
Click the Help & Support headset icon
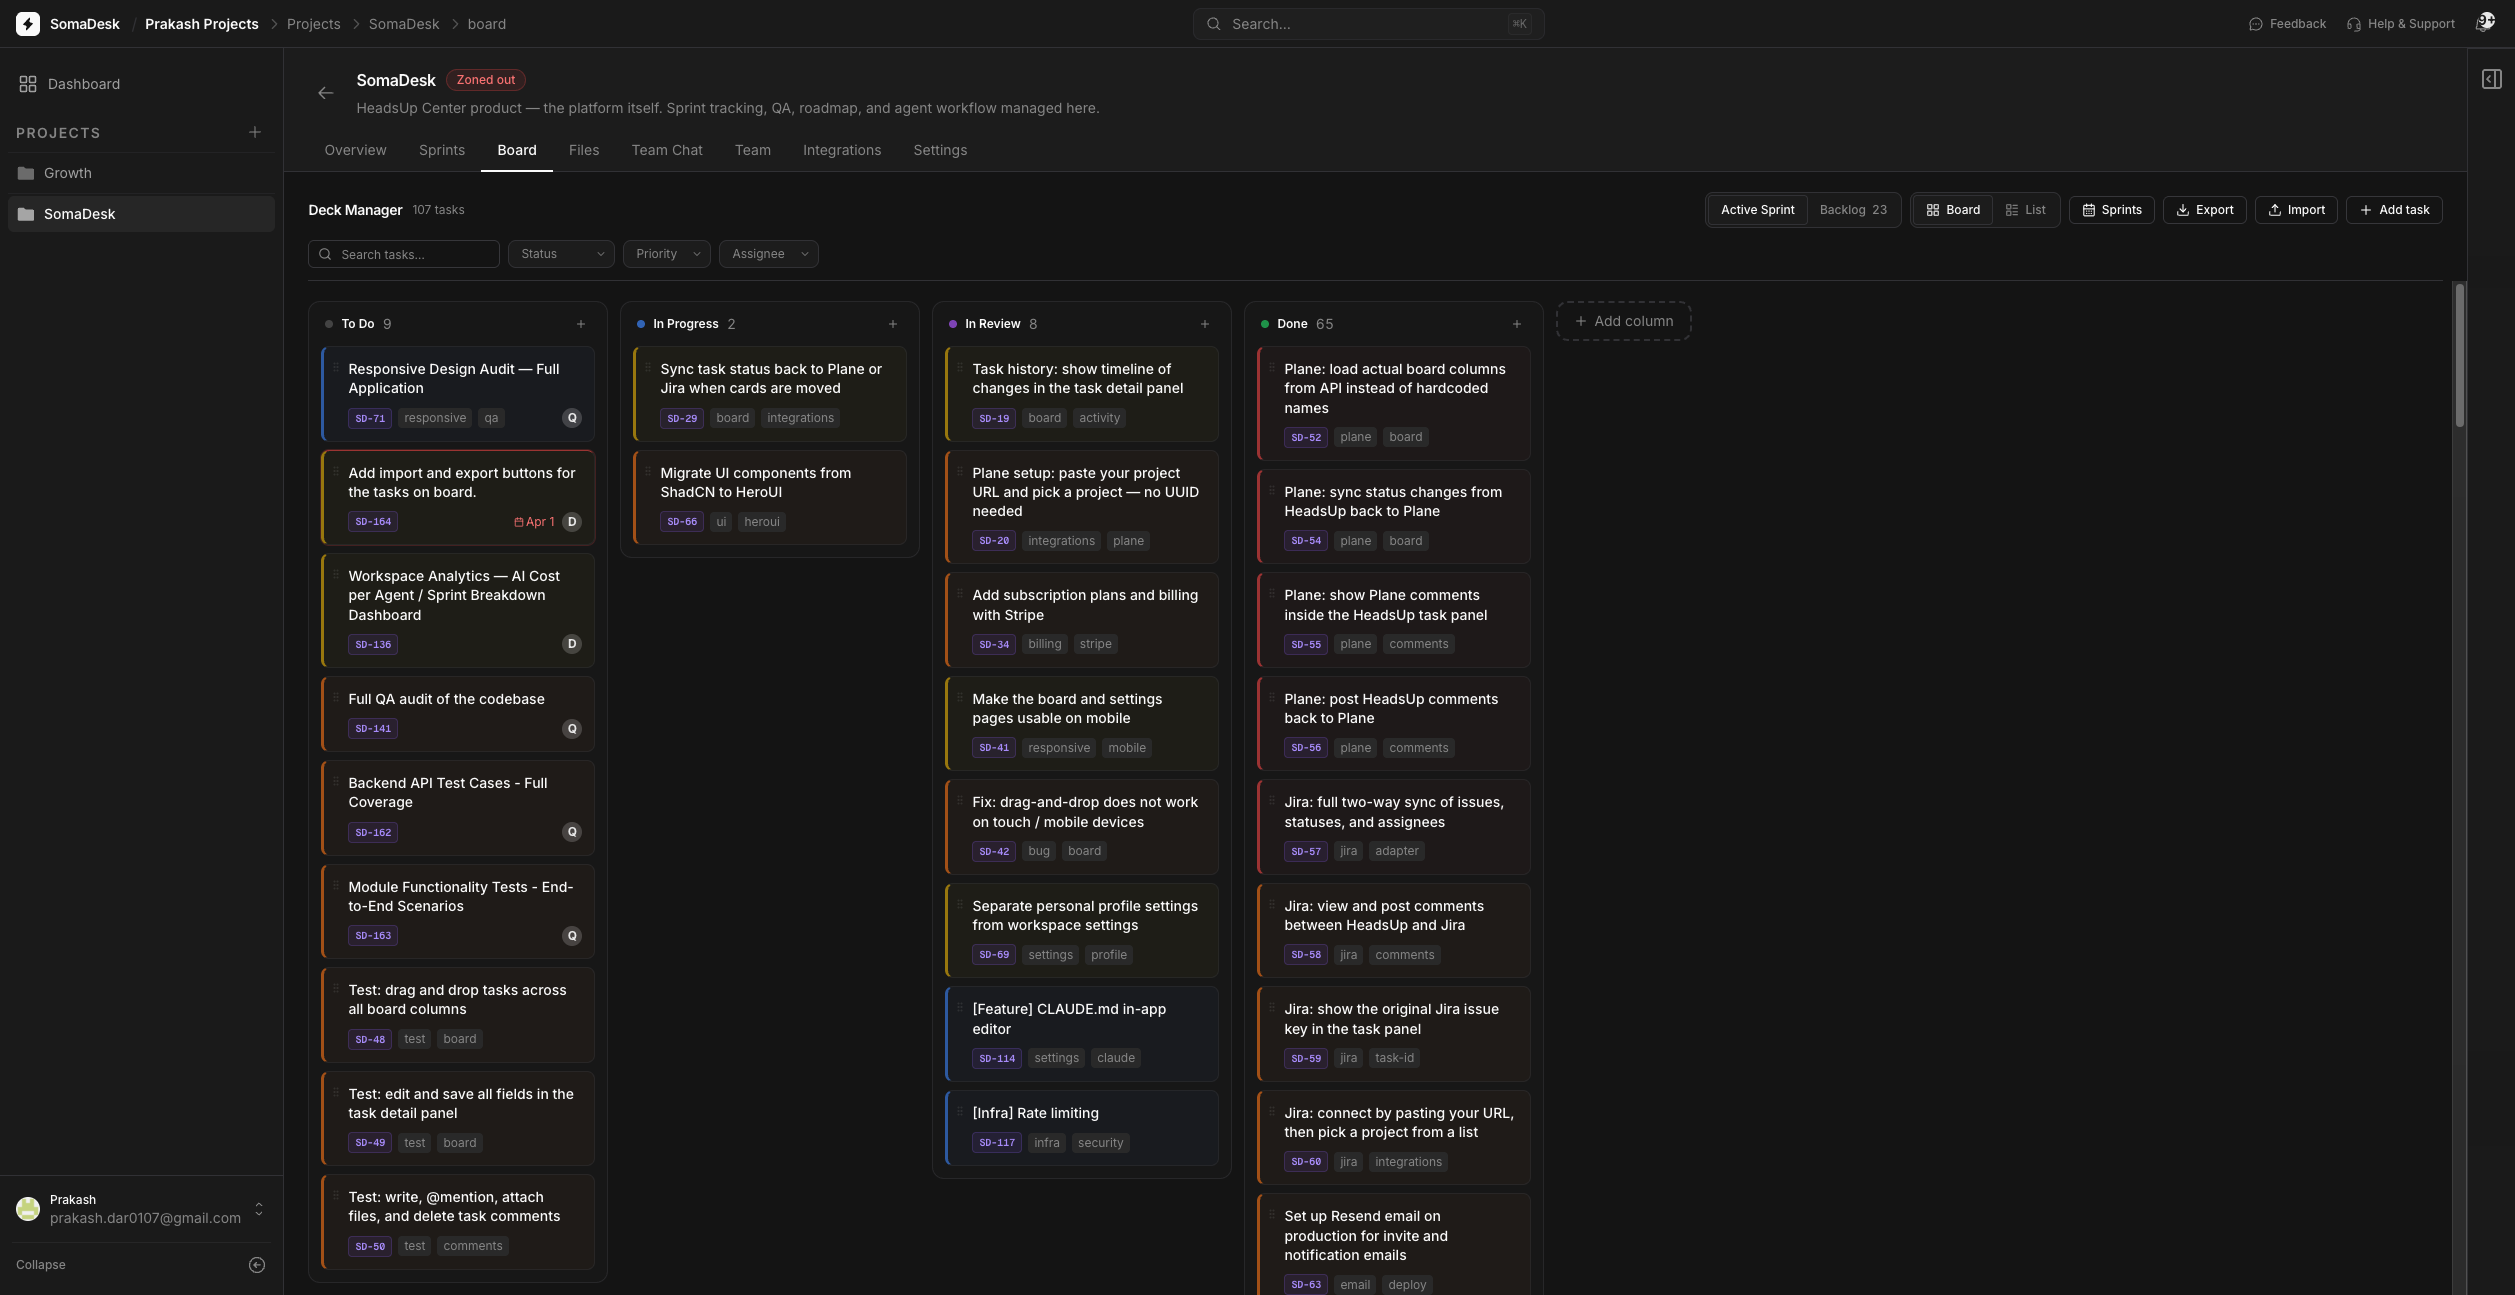(2354, 24)
